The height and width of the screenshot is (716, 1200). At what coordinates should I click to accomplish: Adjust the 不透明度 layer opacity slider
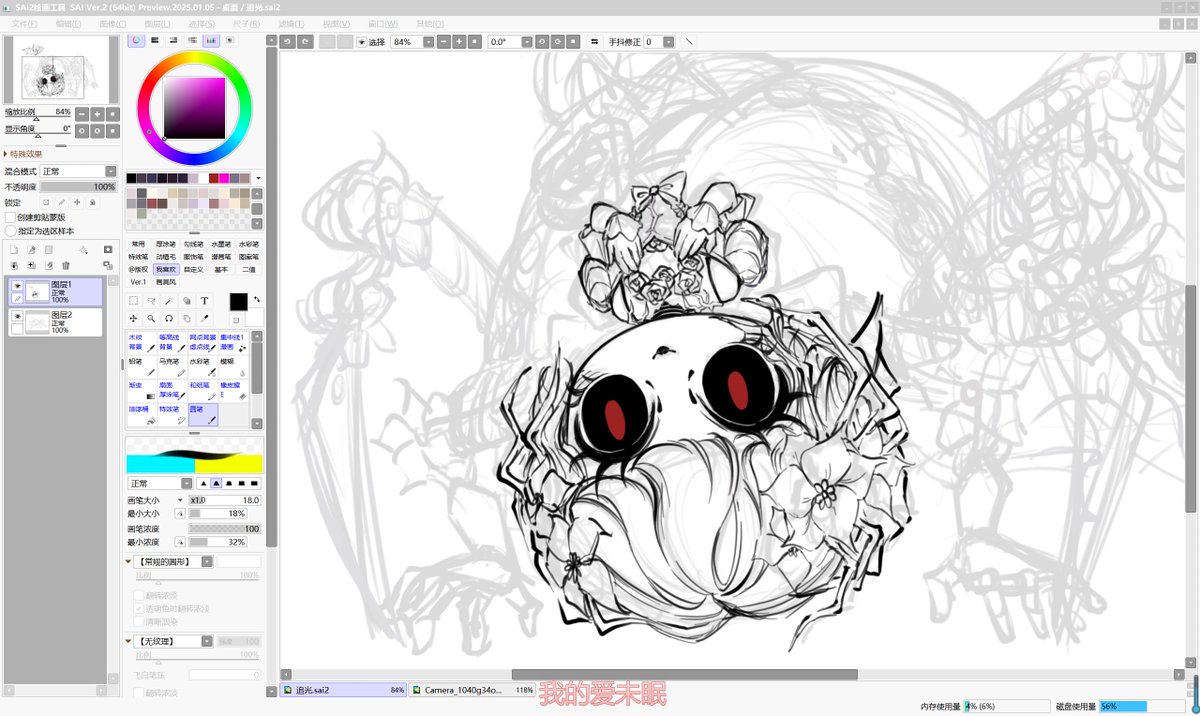(78, 187)
